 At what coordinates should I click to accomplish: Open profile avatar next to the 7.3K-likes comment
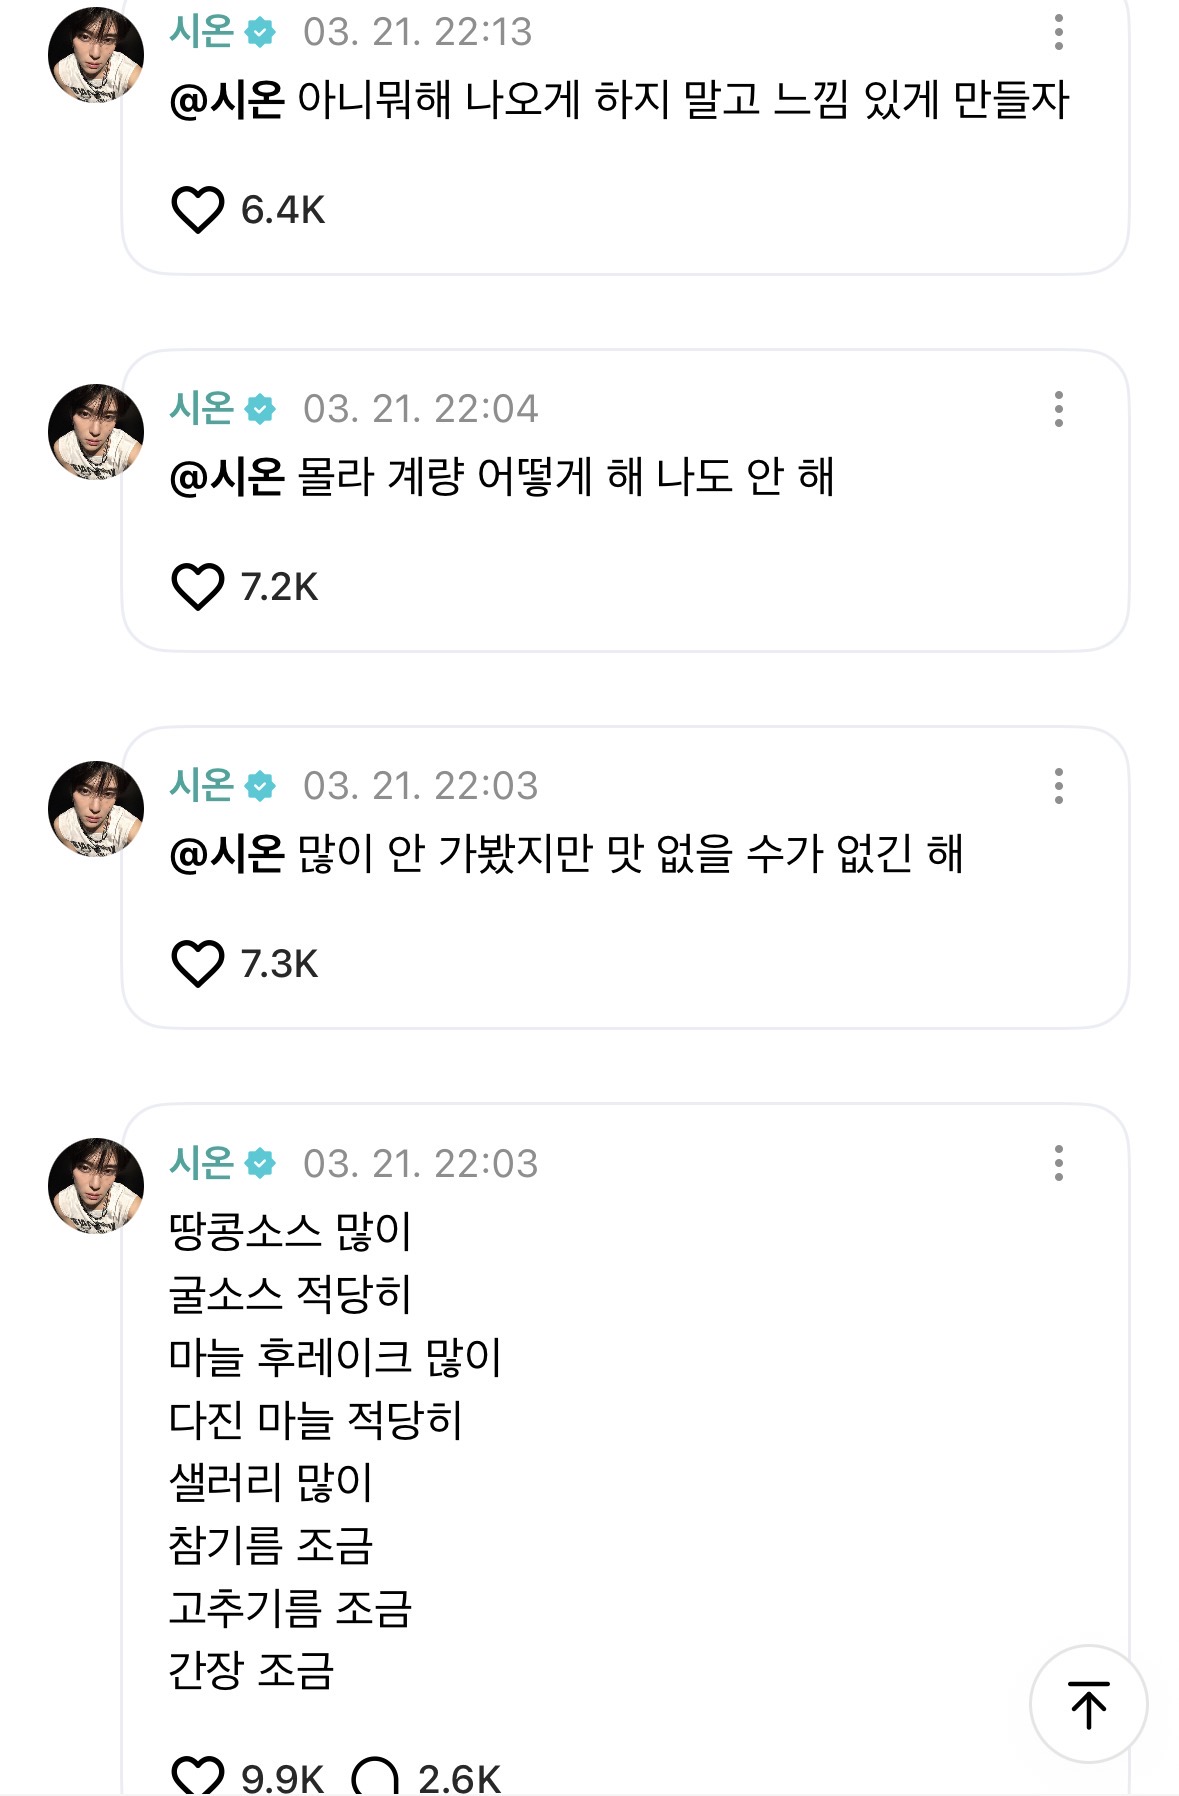coord(96,808)
